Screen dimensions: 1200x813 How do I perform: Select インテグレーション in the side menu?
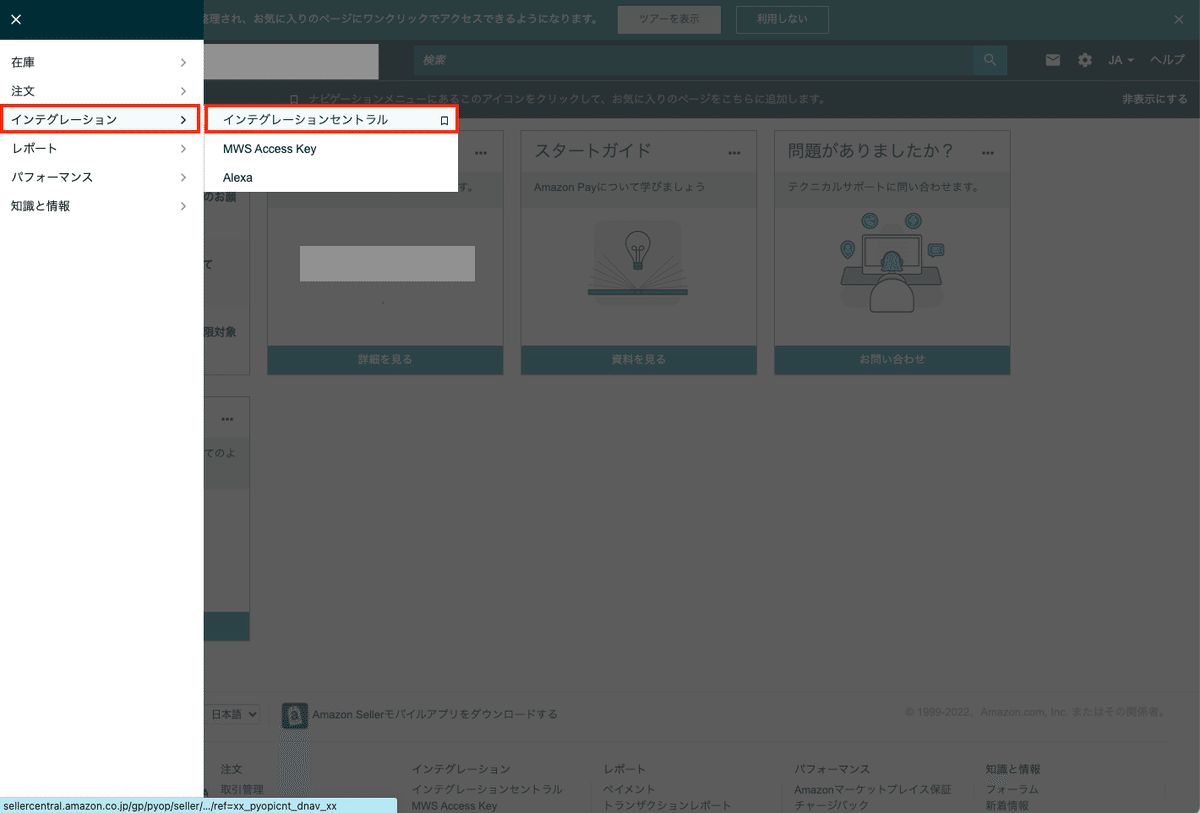[100, 120]
